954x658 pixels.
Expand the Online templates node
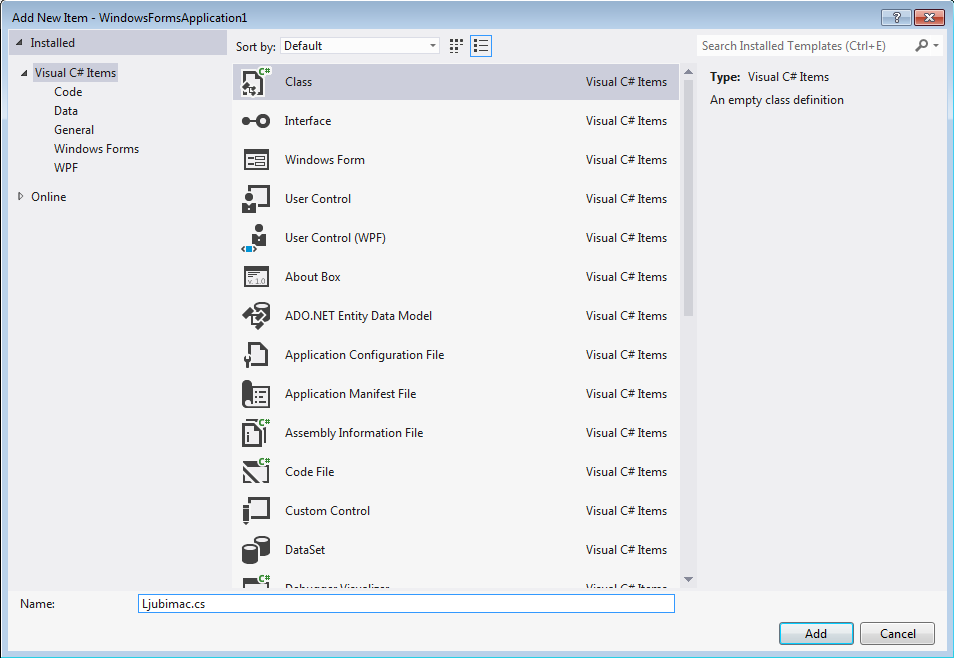pyautogui.click(x=21, y=197)
